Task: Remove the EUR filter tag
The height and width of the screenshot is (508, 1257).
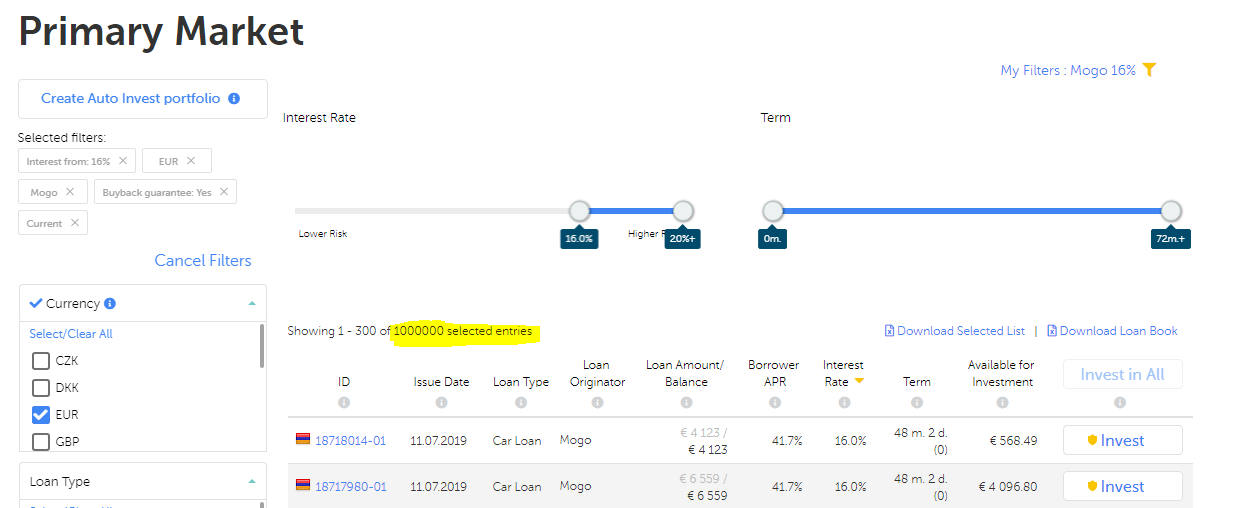Action: click(x=191, y=161)
